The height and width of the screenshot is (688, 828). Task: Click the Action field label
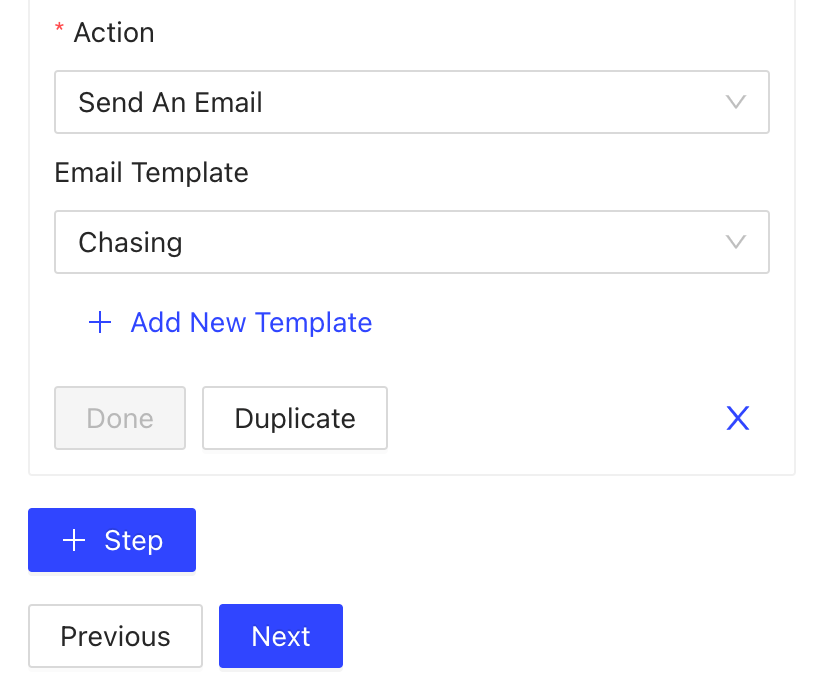114,33
